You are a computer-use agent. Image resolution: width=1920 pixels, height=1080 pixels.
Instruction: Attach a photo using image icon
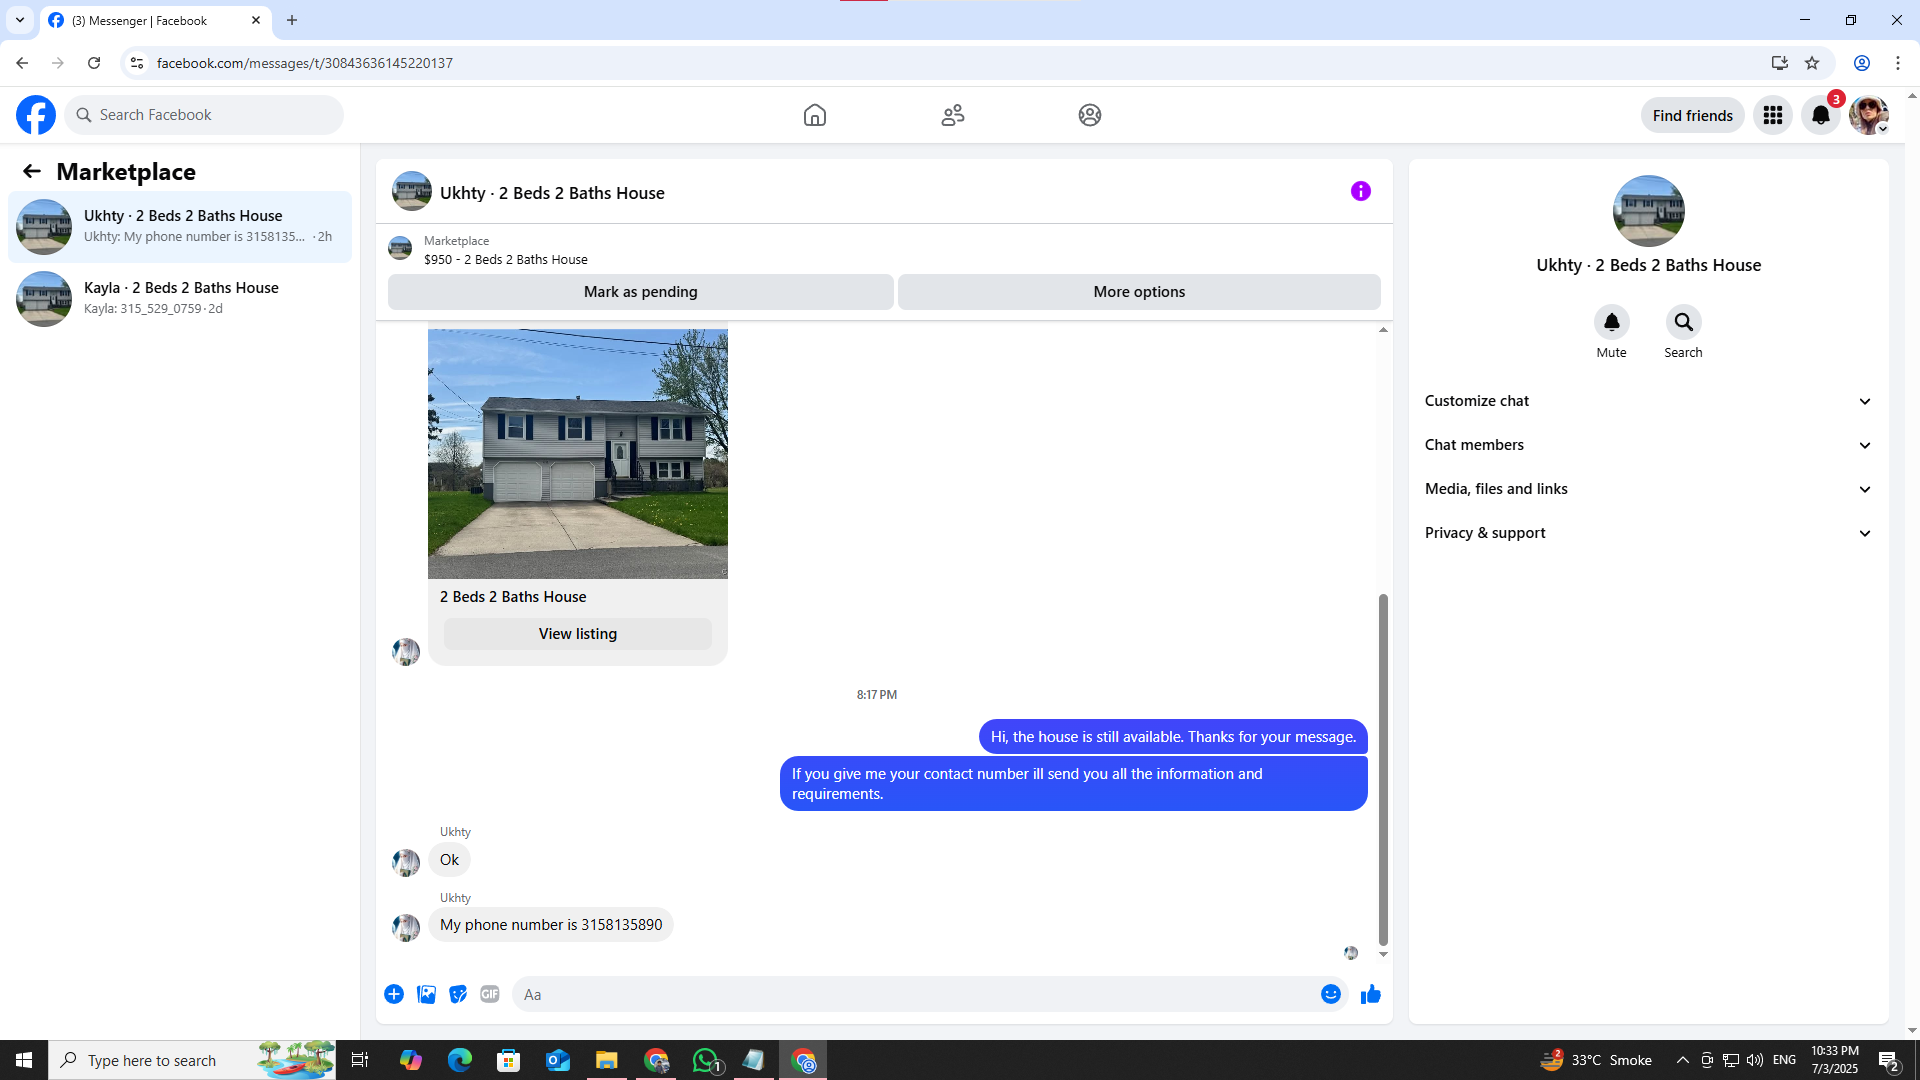click(x=426, y=994)
